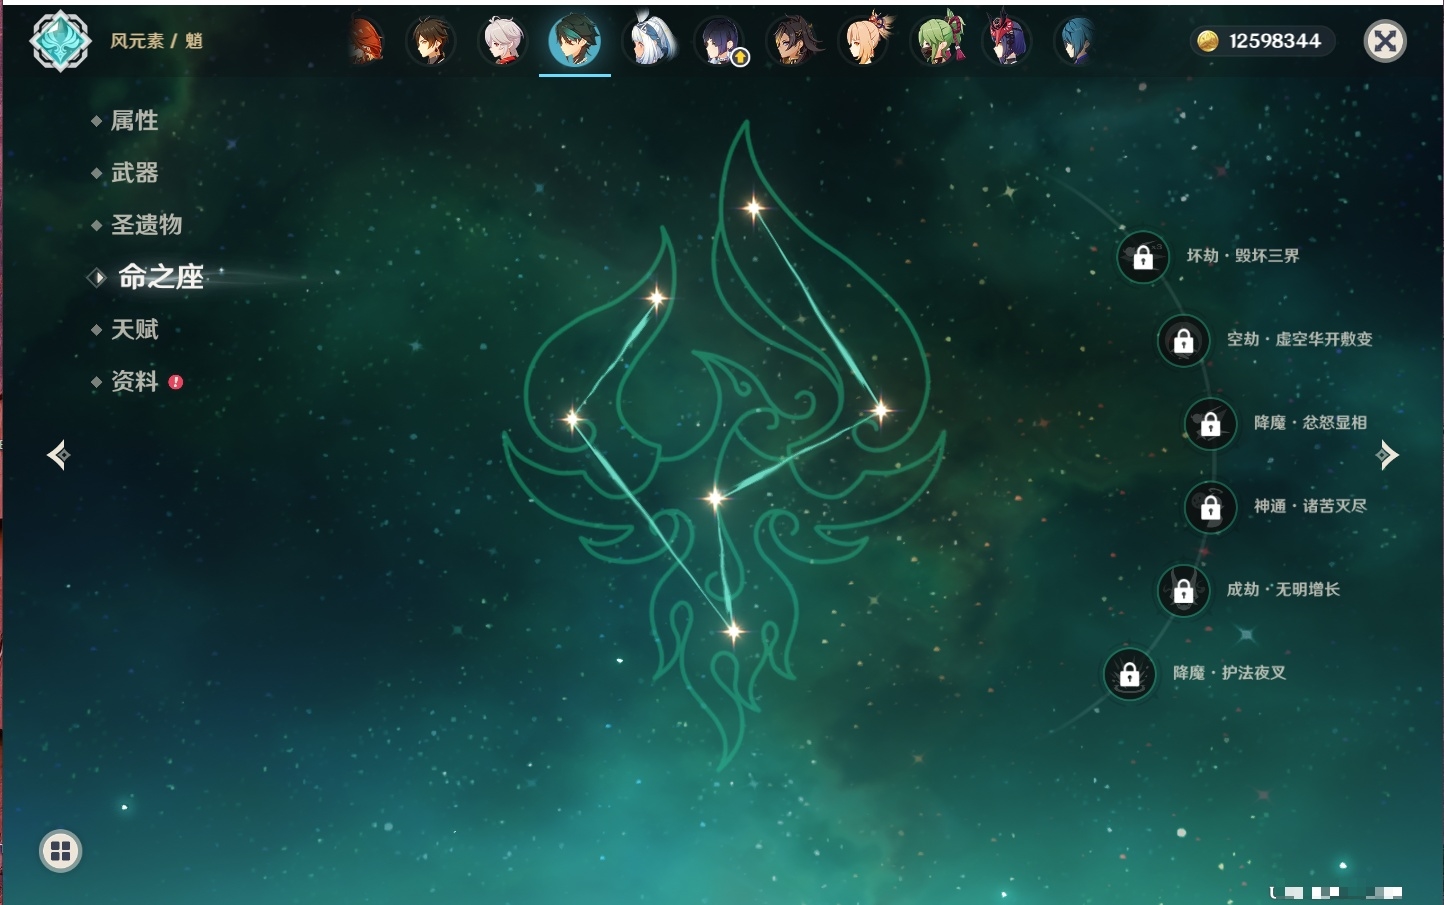Screen dimensions: 1444x905
Task: Select the white-haired Kazuha avatar
Action: [x=503, y=41]
